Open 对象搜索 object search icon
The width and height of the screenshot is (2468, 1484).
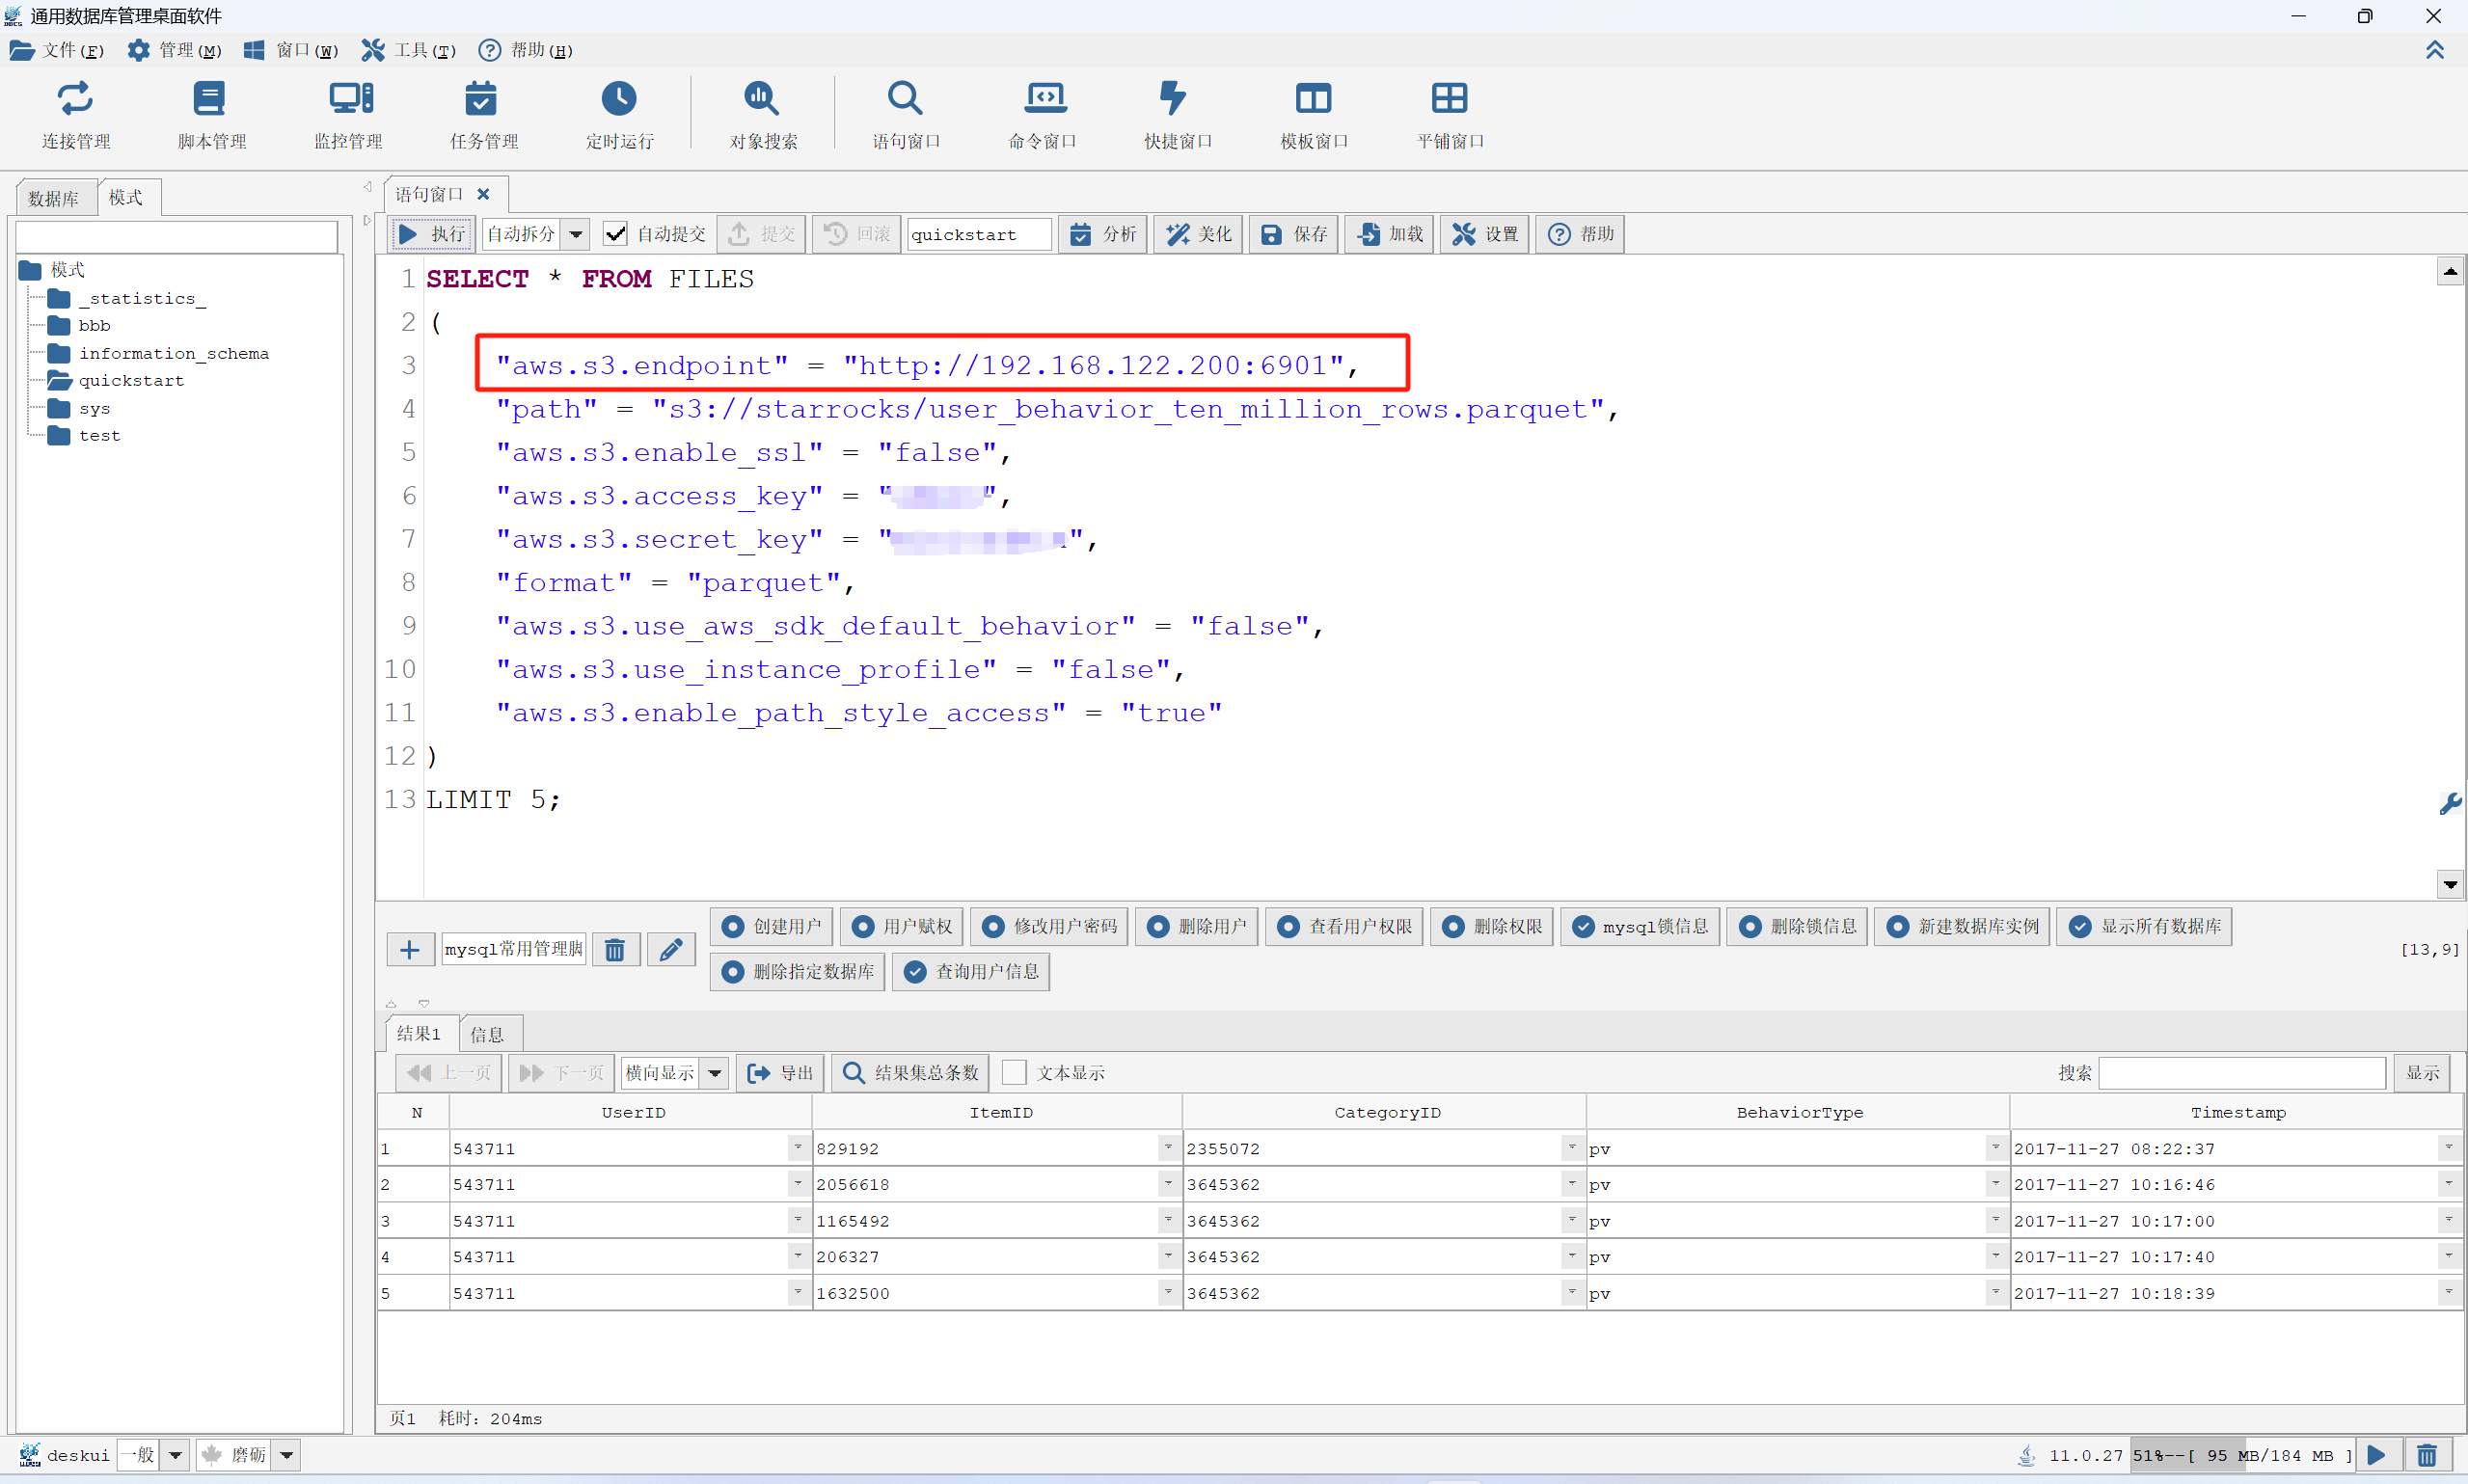click(762, 99)
